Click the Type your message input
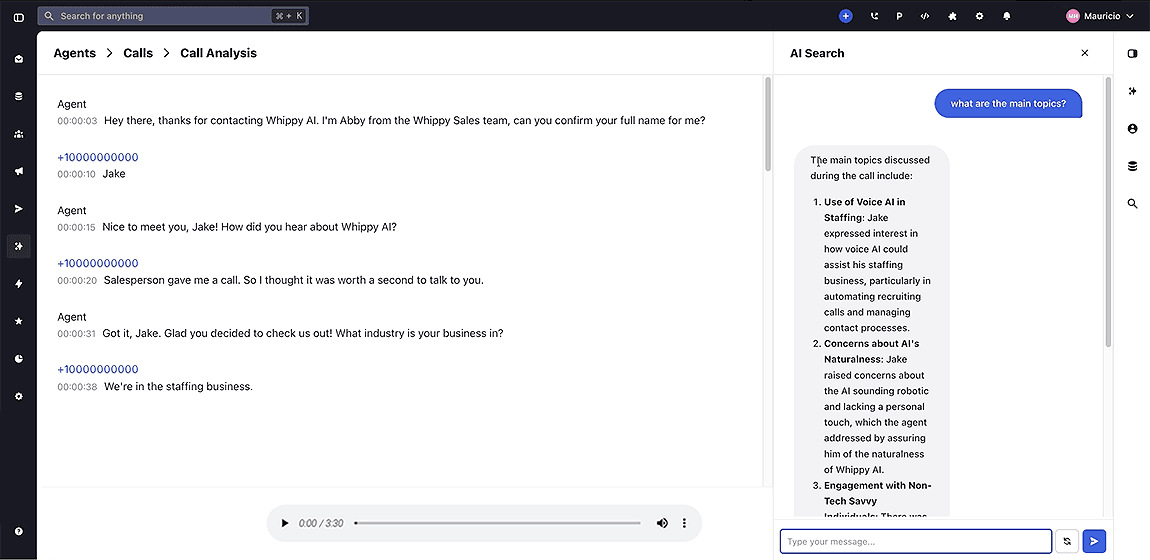The height and width of the screenshot is (560, 1150). point(915,542)
